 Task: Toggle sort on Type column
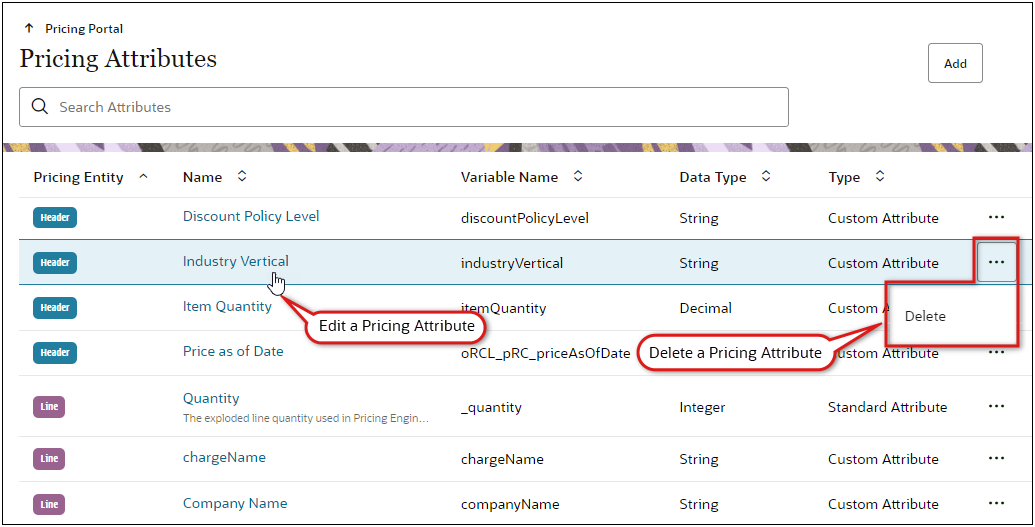(x=880, y=177)
